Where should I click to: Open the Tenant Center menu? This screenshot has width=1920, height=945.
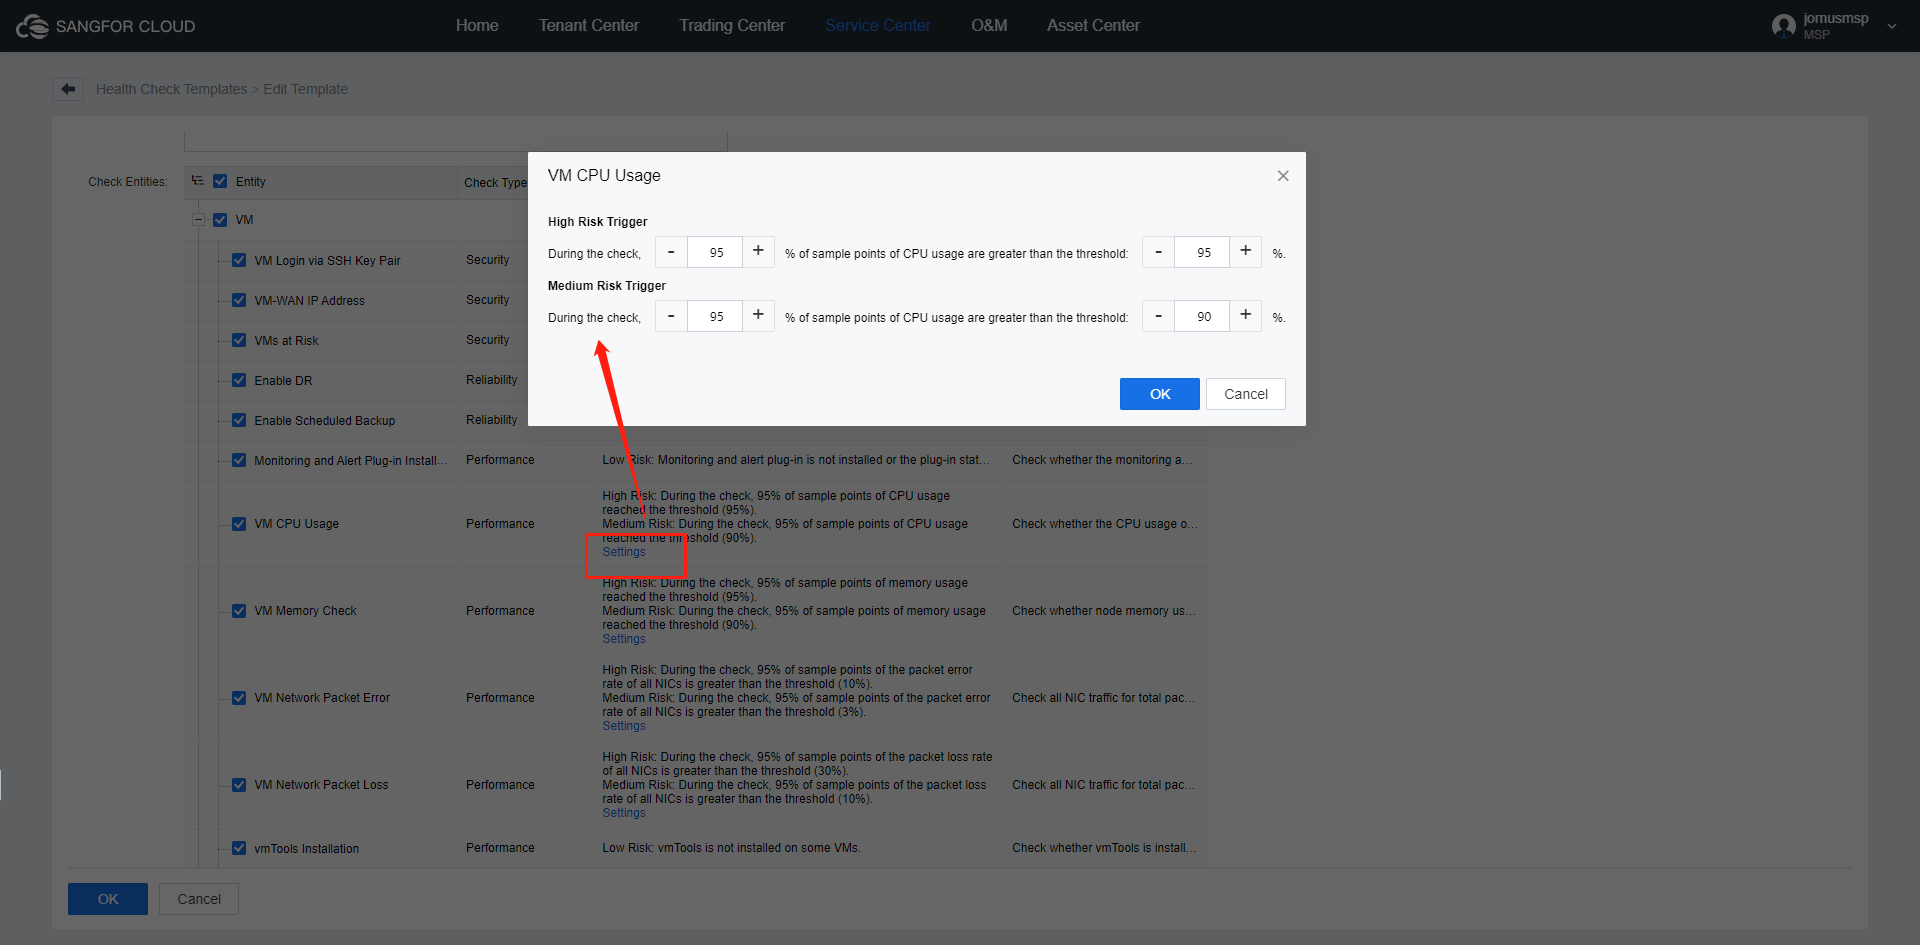point(588,26)
